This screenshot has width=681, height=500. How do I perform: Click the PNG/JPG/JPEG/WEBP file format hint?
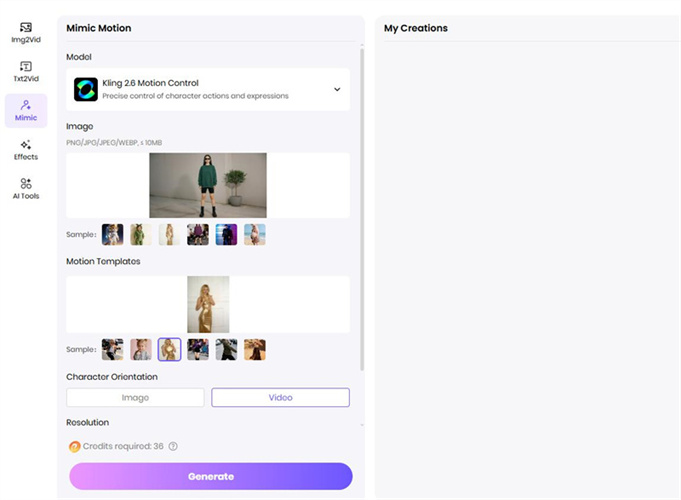(x=114, y=143)
